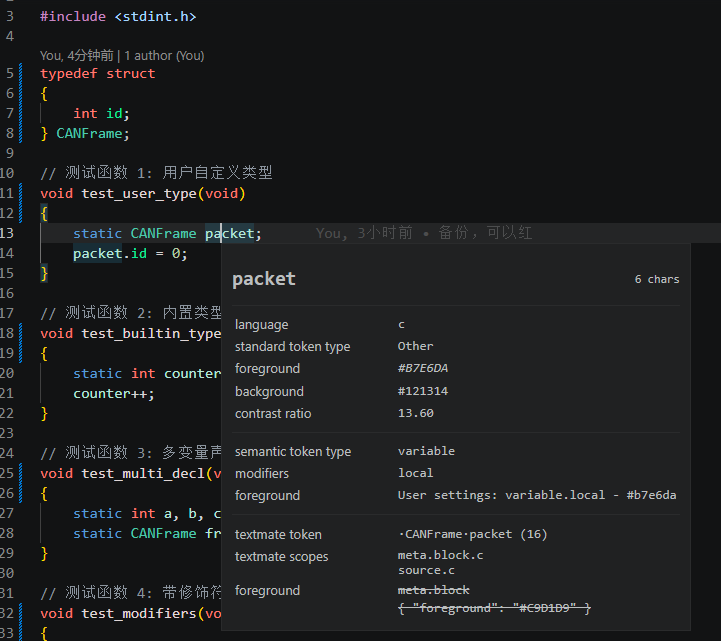Image resolution: width=721 pixels, height=641 pixels.
Task: Click 'User settings: variable.local - #b7e6da' text
Action: [x=537, y=495]
